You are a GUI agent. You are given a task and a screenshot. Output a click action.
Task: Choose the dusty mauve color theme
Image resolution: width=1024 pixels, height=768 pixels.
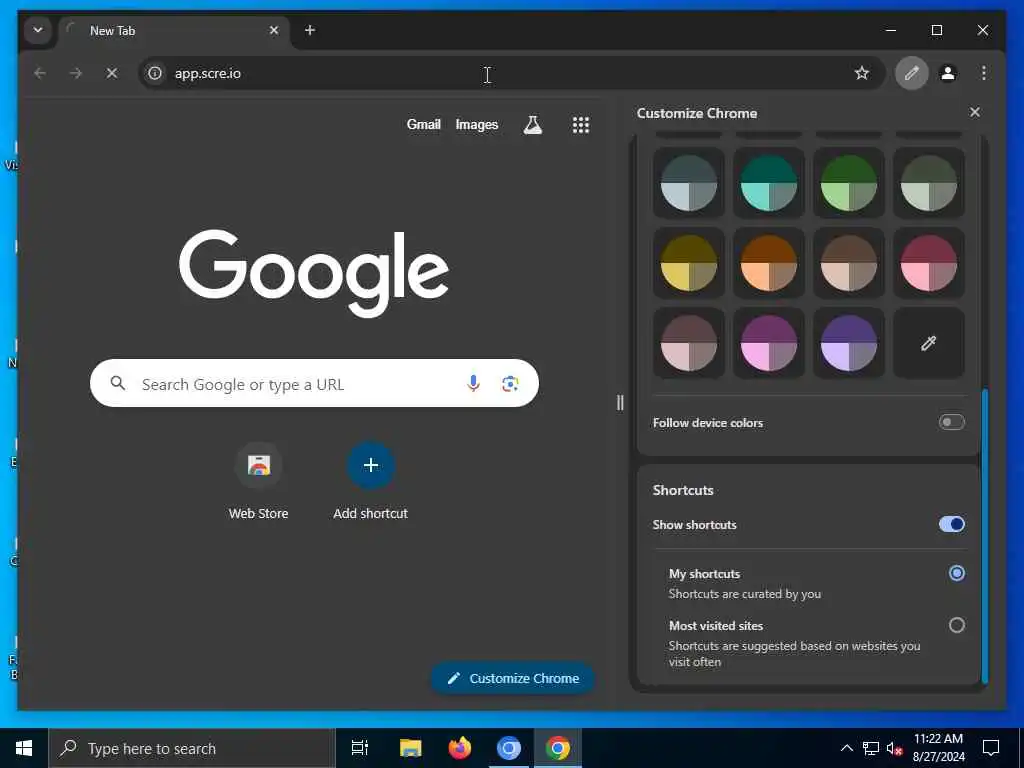689,343
